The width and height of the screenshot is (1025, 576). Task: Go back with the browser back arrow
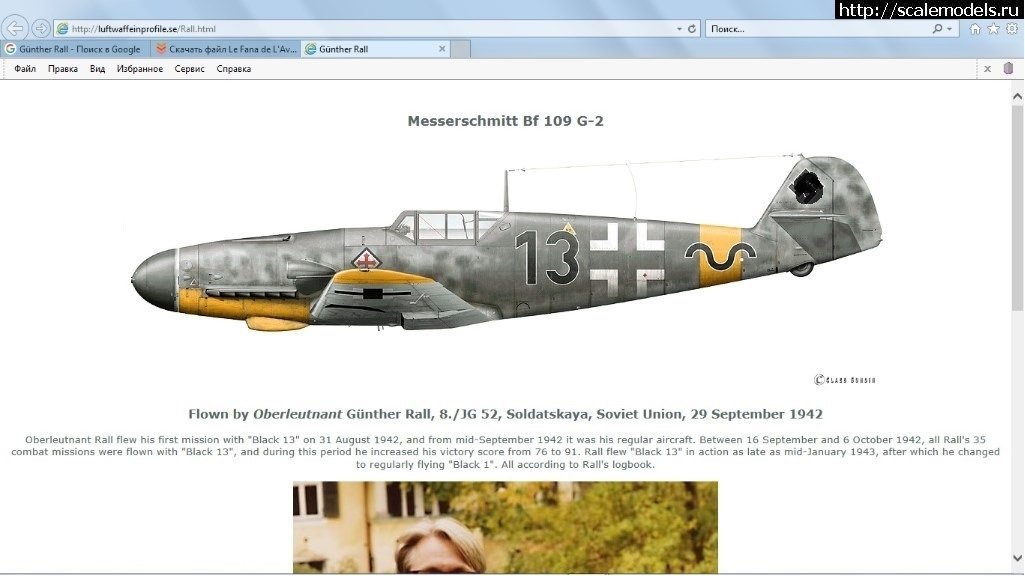(15, 29)
